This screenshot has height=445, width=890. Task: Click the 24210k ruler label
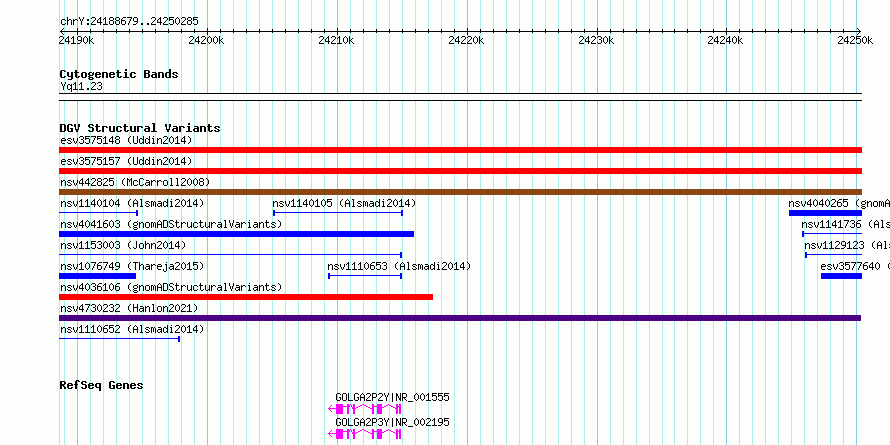[337, 40]
